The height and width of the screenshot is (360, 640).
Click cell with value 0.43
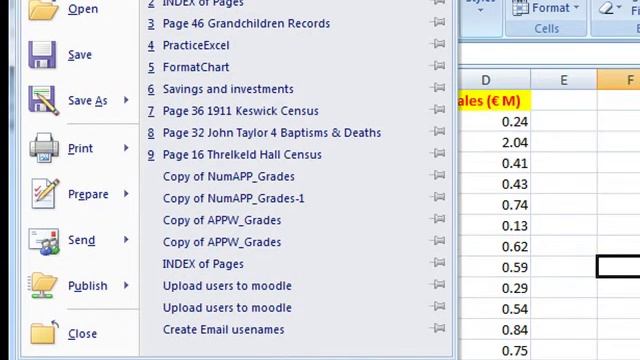[494, 184]
